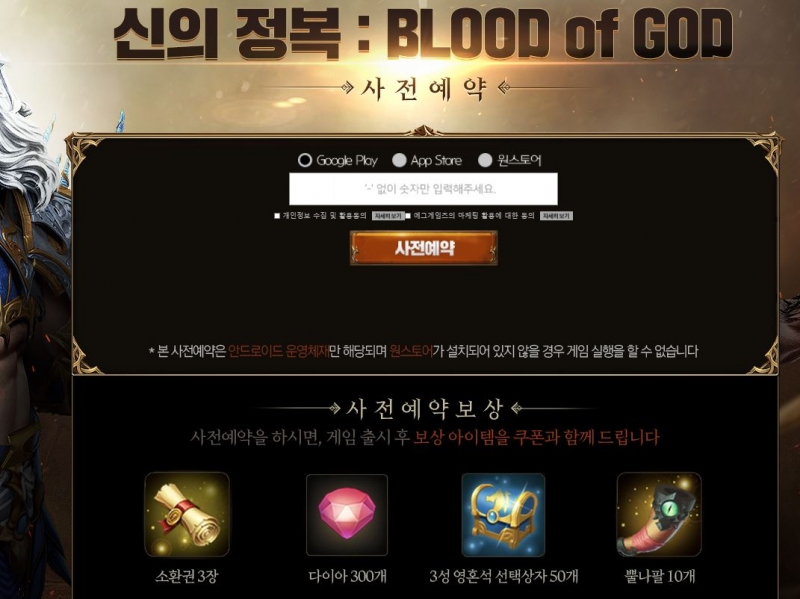Focus the phone number input field

coord(423,189)
